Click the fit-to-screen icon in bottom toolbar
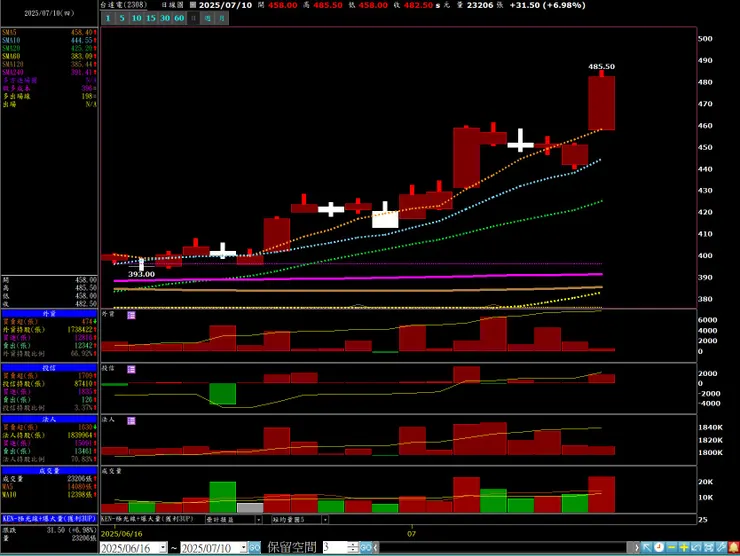This screenshot has height=556, width=740. click(708, 548)
